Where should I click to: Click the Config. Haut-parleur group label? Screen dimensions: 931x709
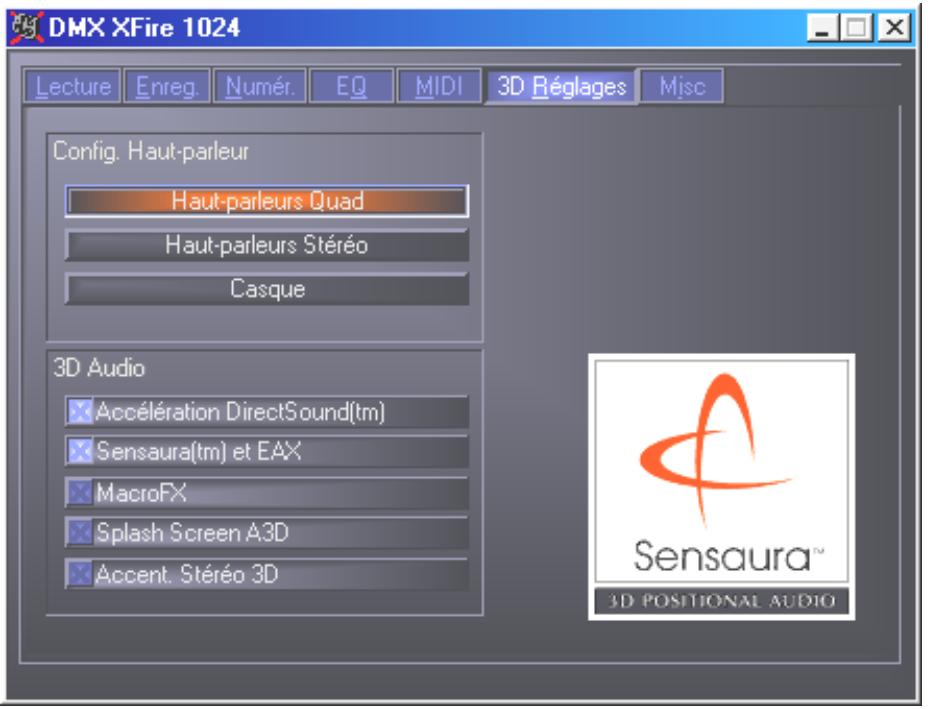coord(151,151)
